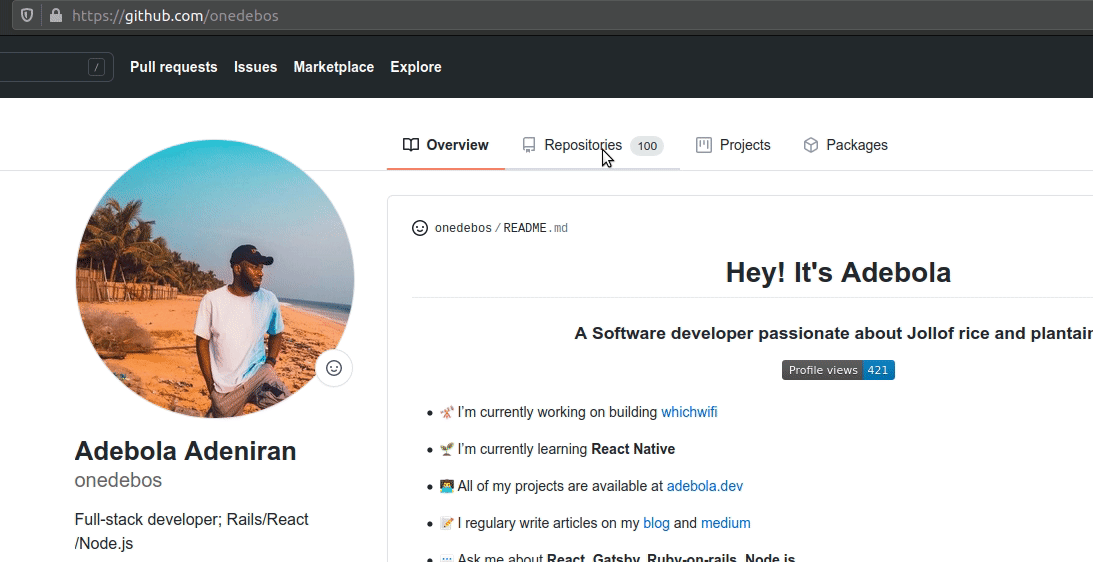
Task: Click the Hey! It's Adebola heading
Action: [x=838, y=272]
